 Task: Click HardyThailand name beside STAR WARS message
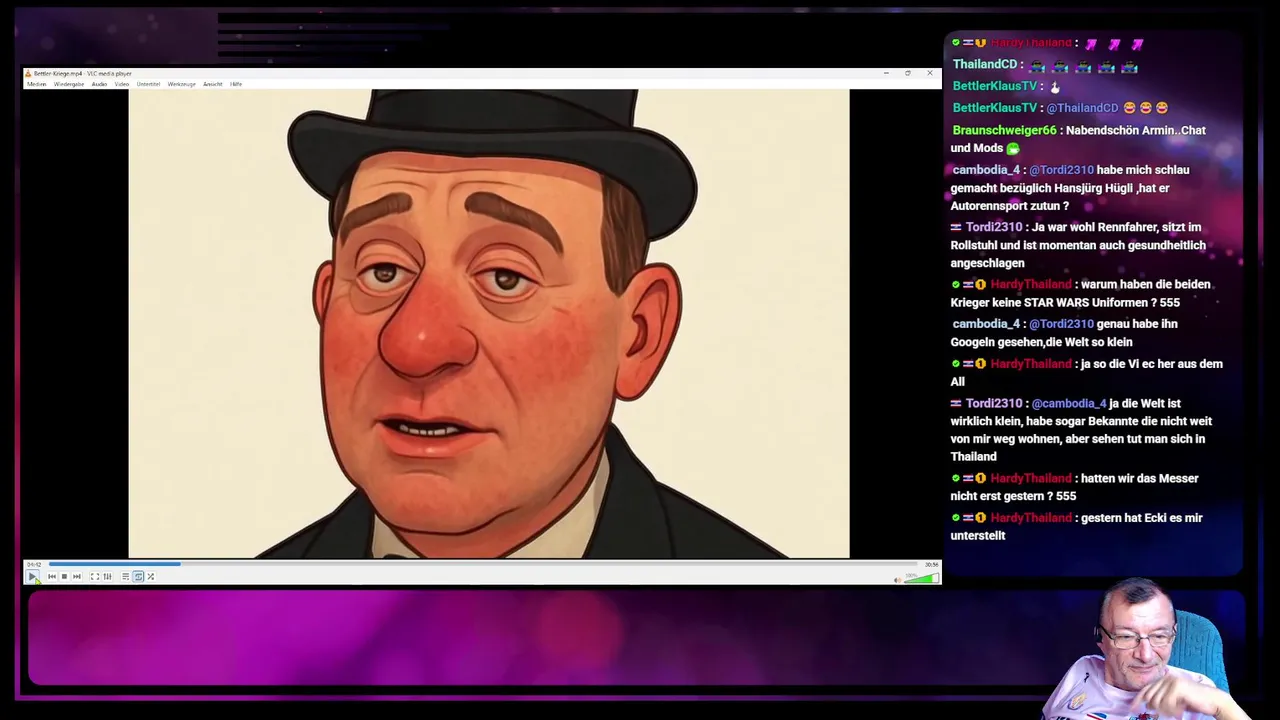(1030, 285)
